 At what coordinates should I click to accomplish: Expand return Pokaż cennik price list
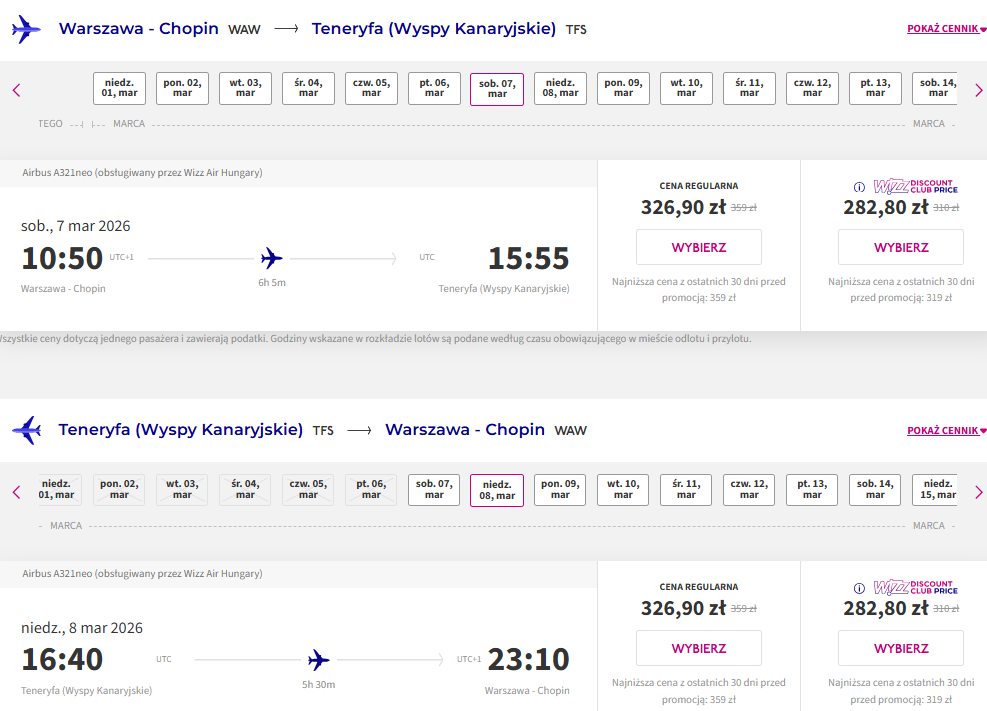pyautogui.click(x=946, y=430)
